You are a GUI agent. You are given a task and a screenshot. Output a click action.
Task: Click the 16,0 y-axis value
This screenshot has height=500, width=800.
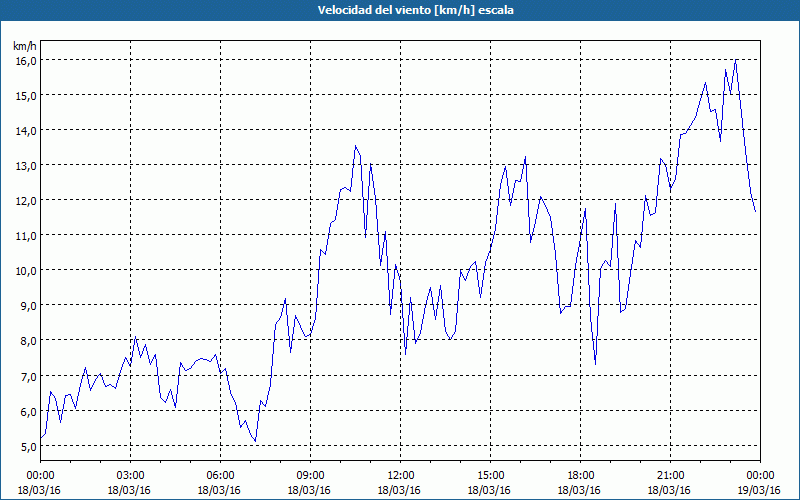coord(26,61)
